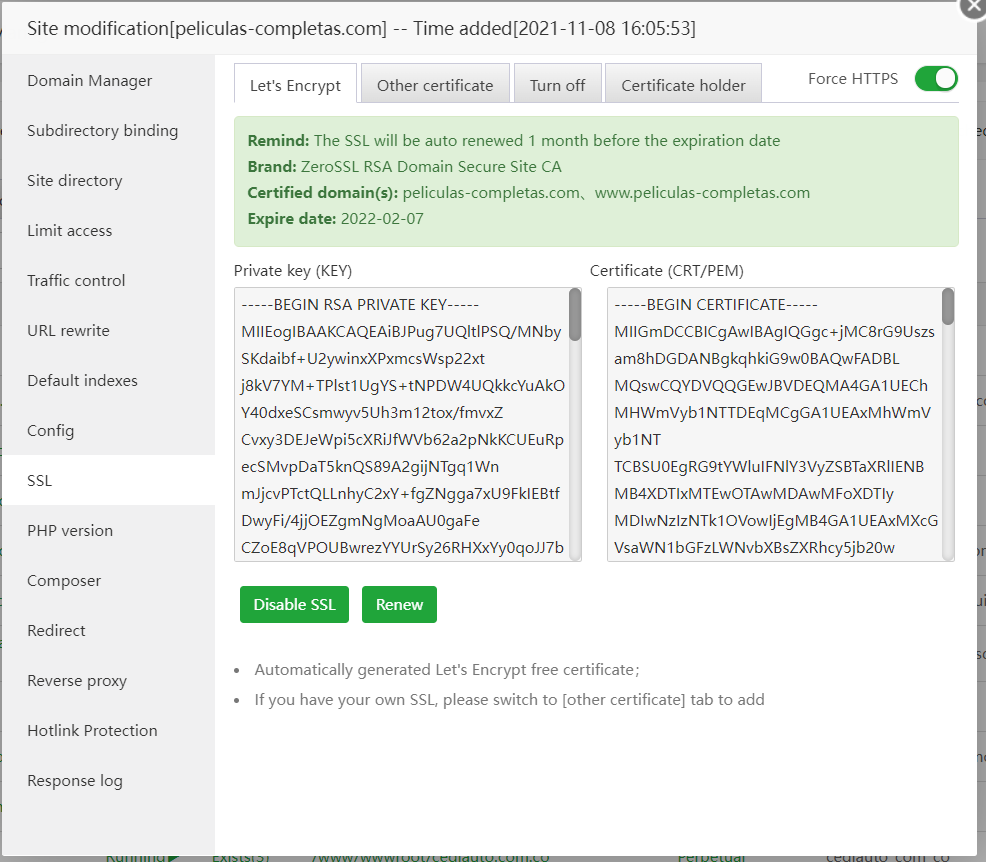Click the Private key (KEY) label
Viewport: 986px width, 862px height.
point(293,271)
